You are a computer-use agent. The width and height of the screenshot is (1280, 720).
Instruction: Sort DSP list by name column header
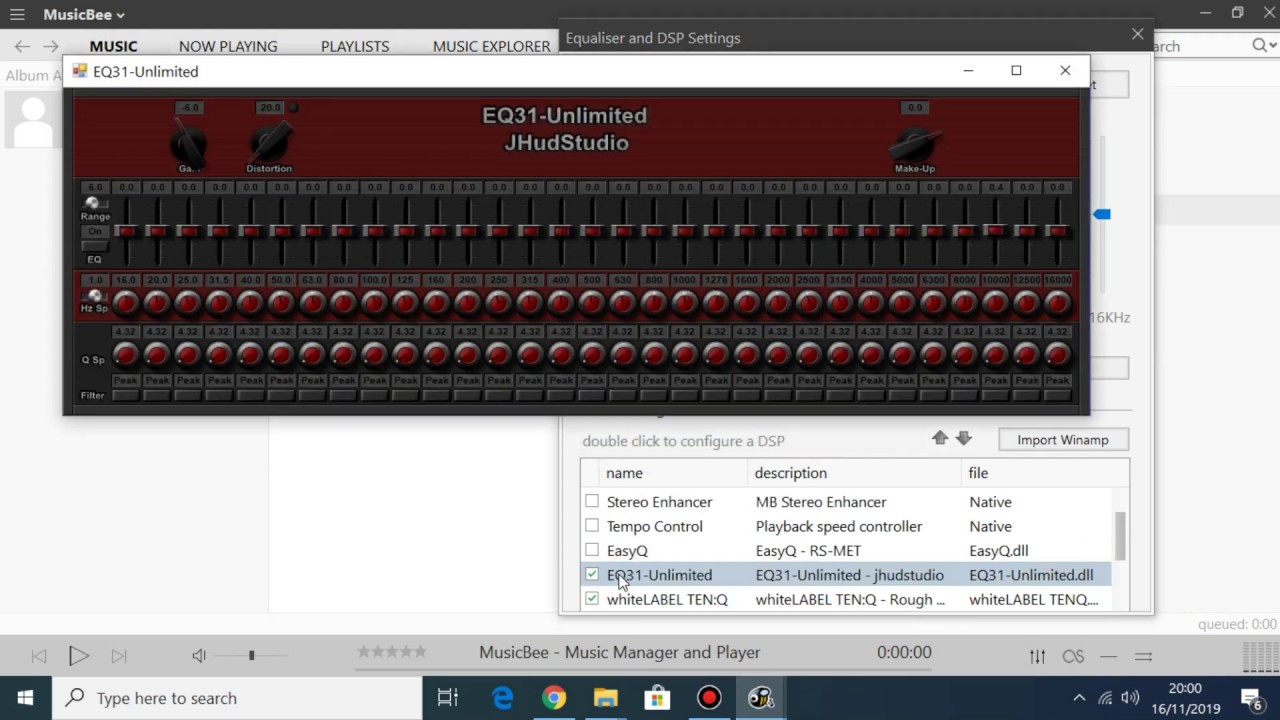tap(675, 473)
